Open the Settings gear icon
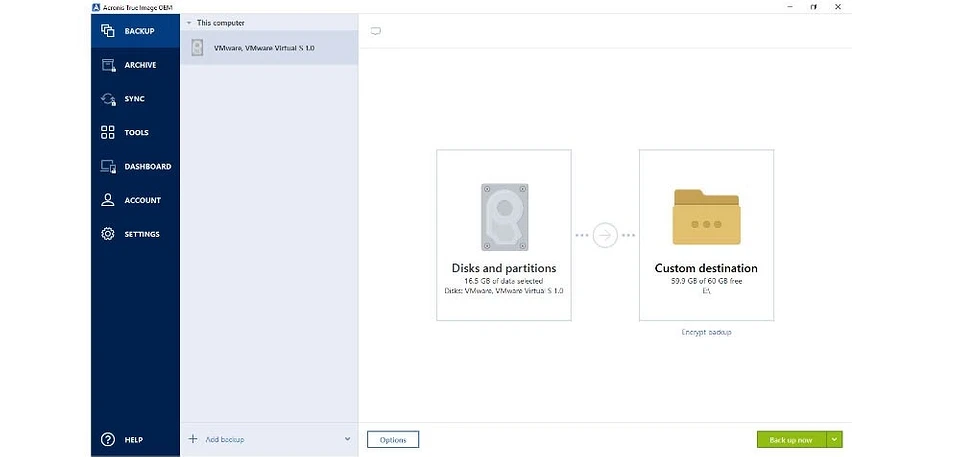Viewport: 960px width, 457px height. [108, 234]
